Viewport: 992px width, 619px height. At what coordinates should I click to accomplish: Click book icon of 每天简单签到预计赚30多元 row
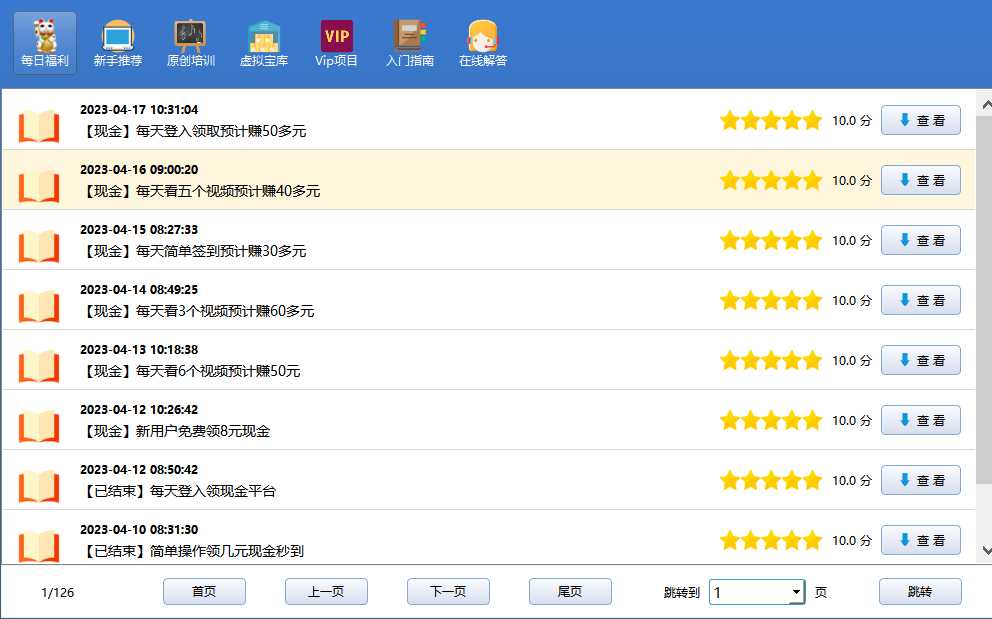pos(39,246)
